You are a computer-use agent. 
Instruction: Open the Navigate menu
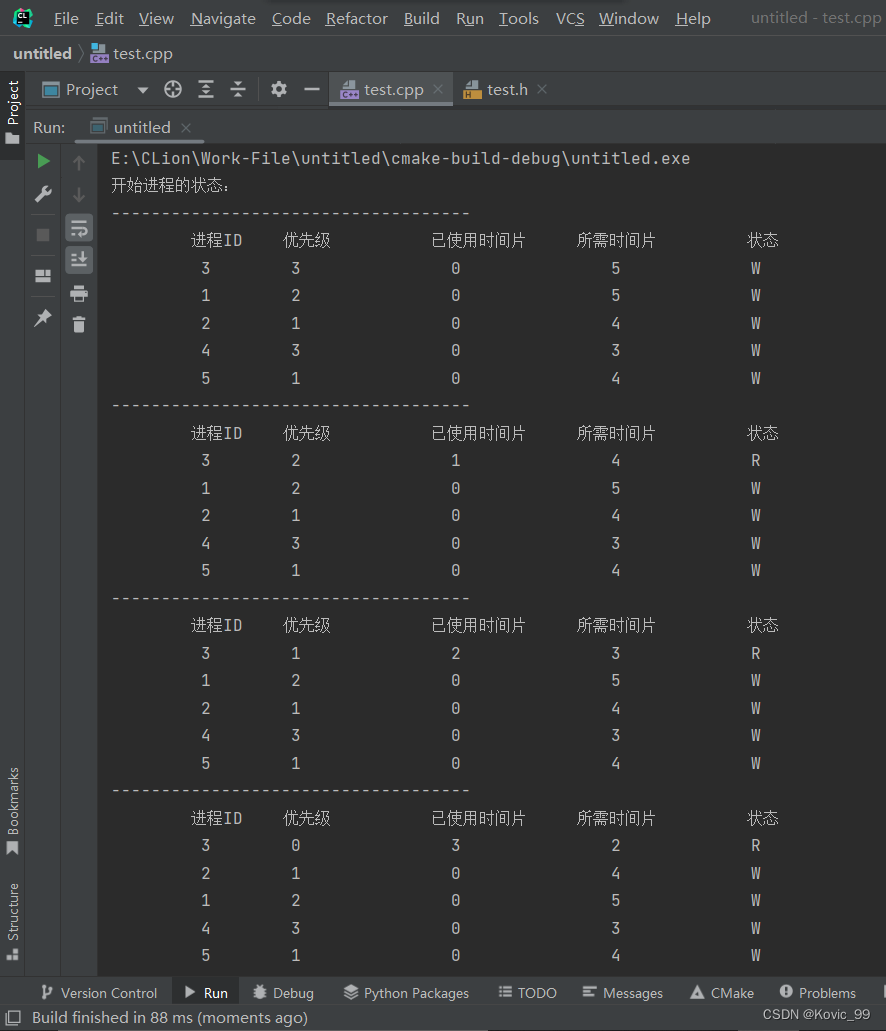coord(223,18)
